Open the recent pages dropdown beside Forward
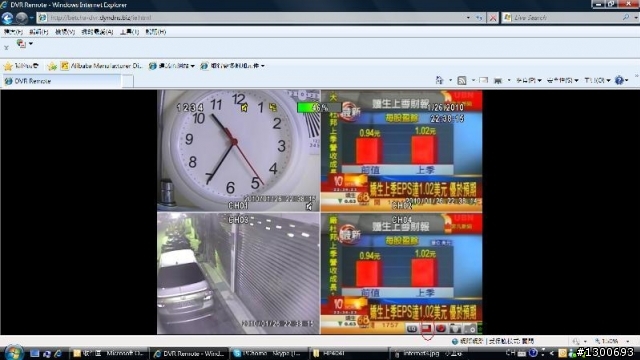The height and width of the screenshot is (360, 640). click(31, 18)
